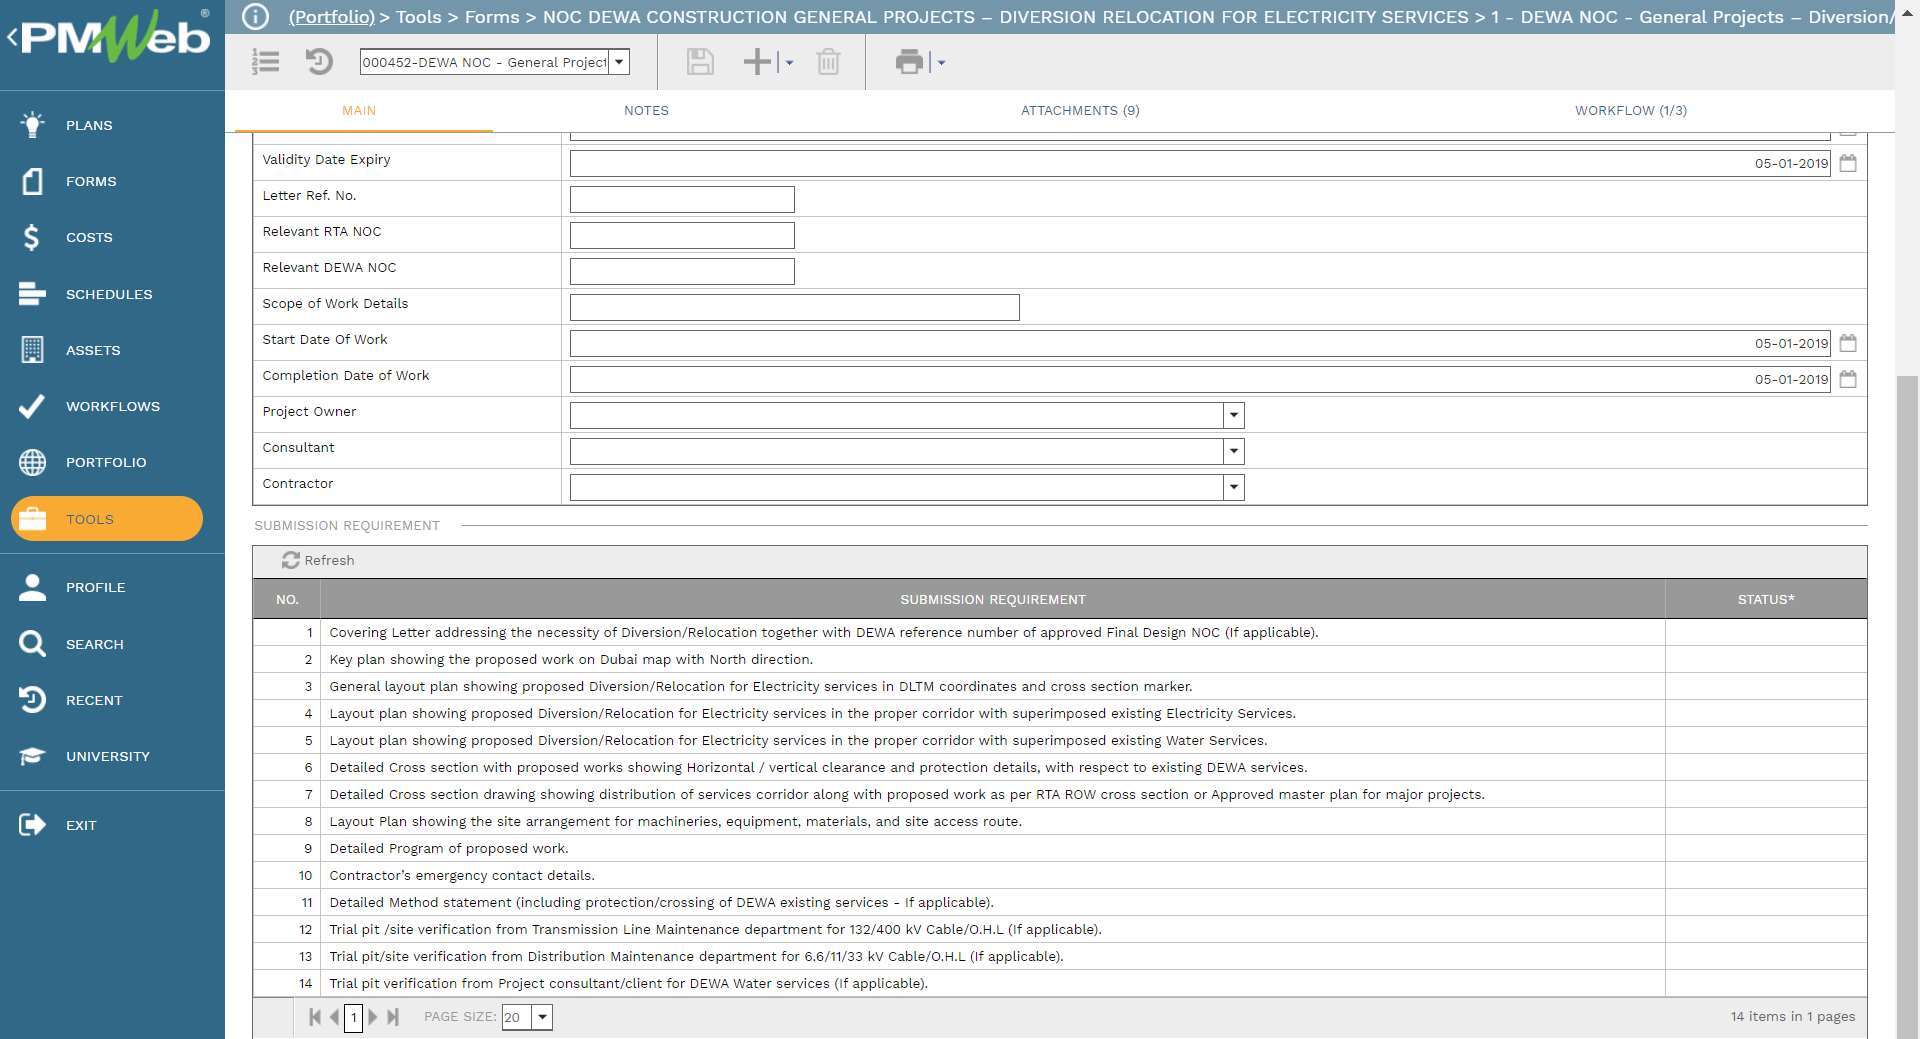This screenshot has height=1039, width=1920.
Task: Open Schedules in the left sidebar
Action: click(x=108, y=294)
